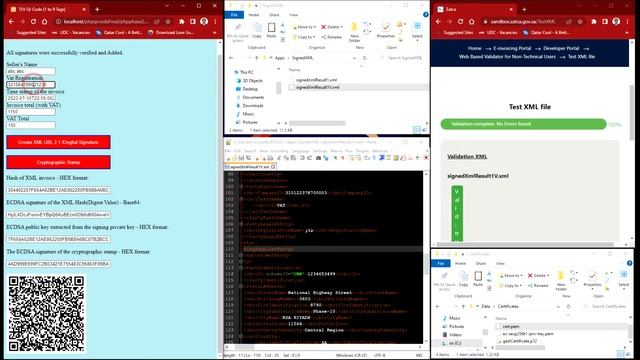Open the Suggested Sites bookmark in left browser

pos(28,32)
